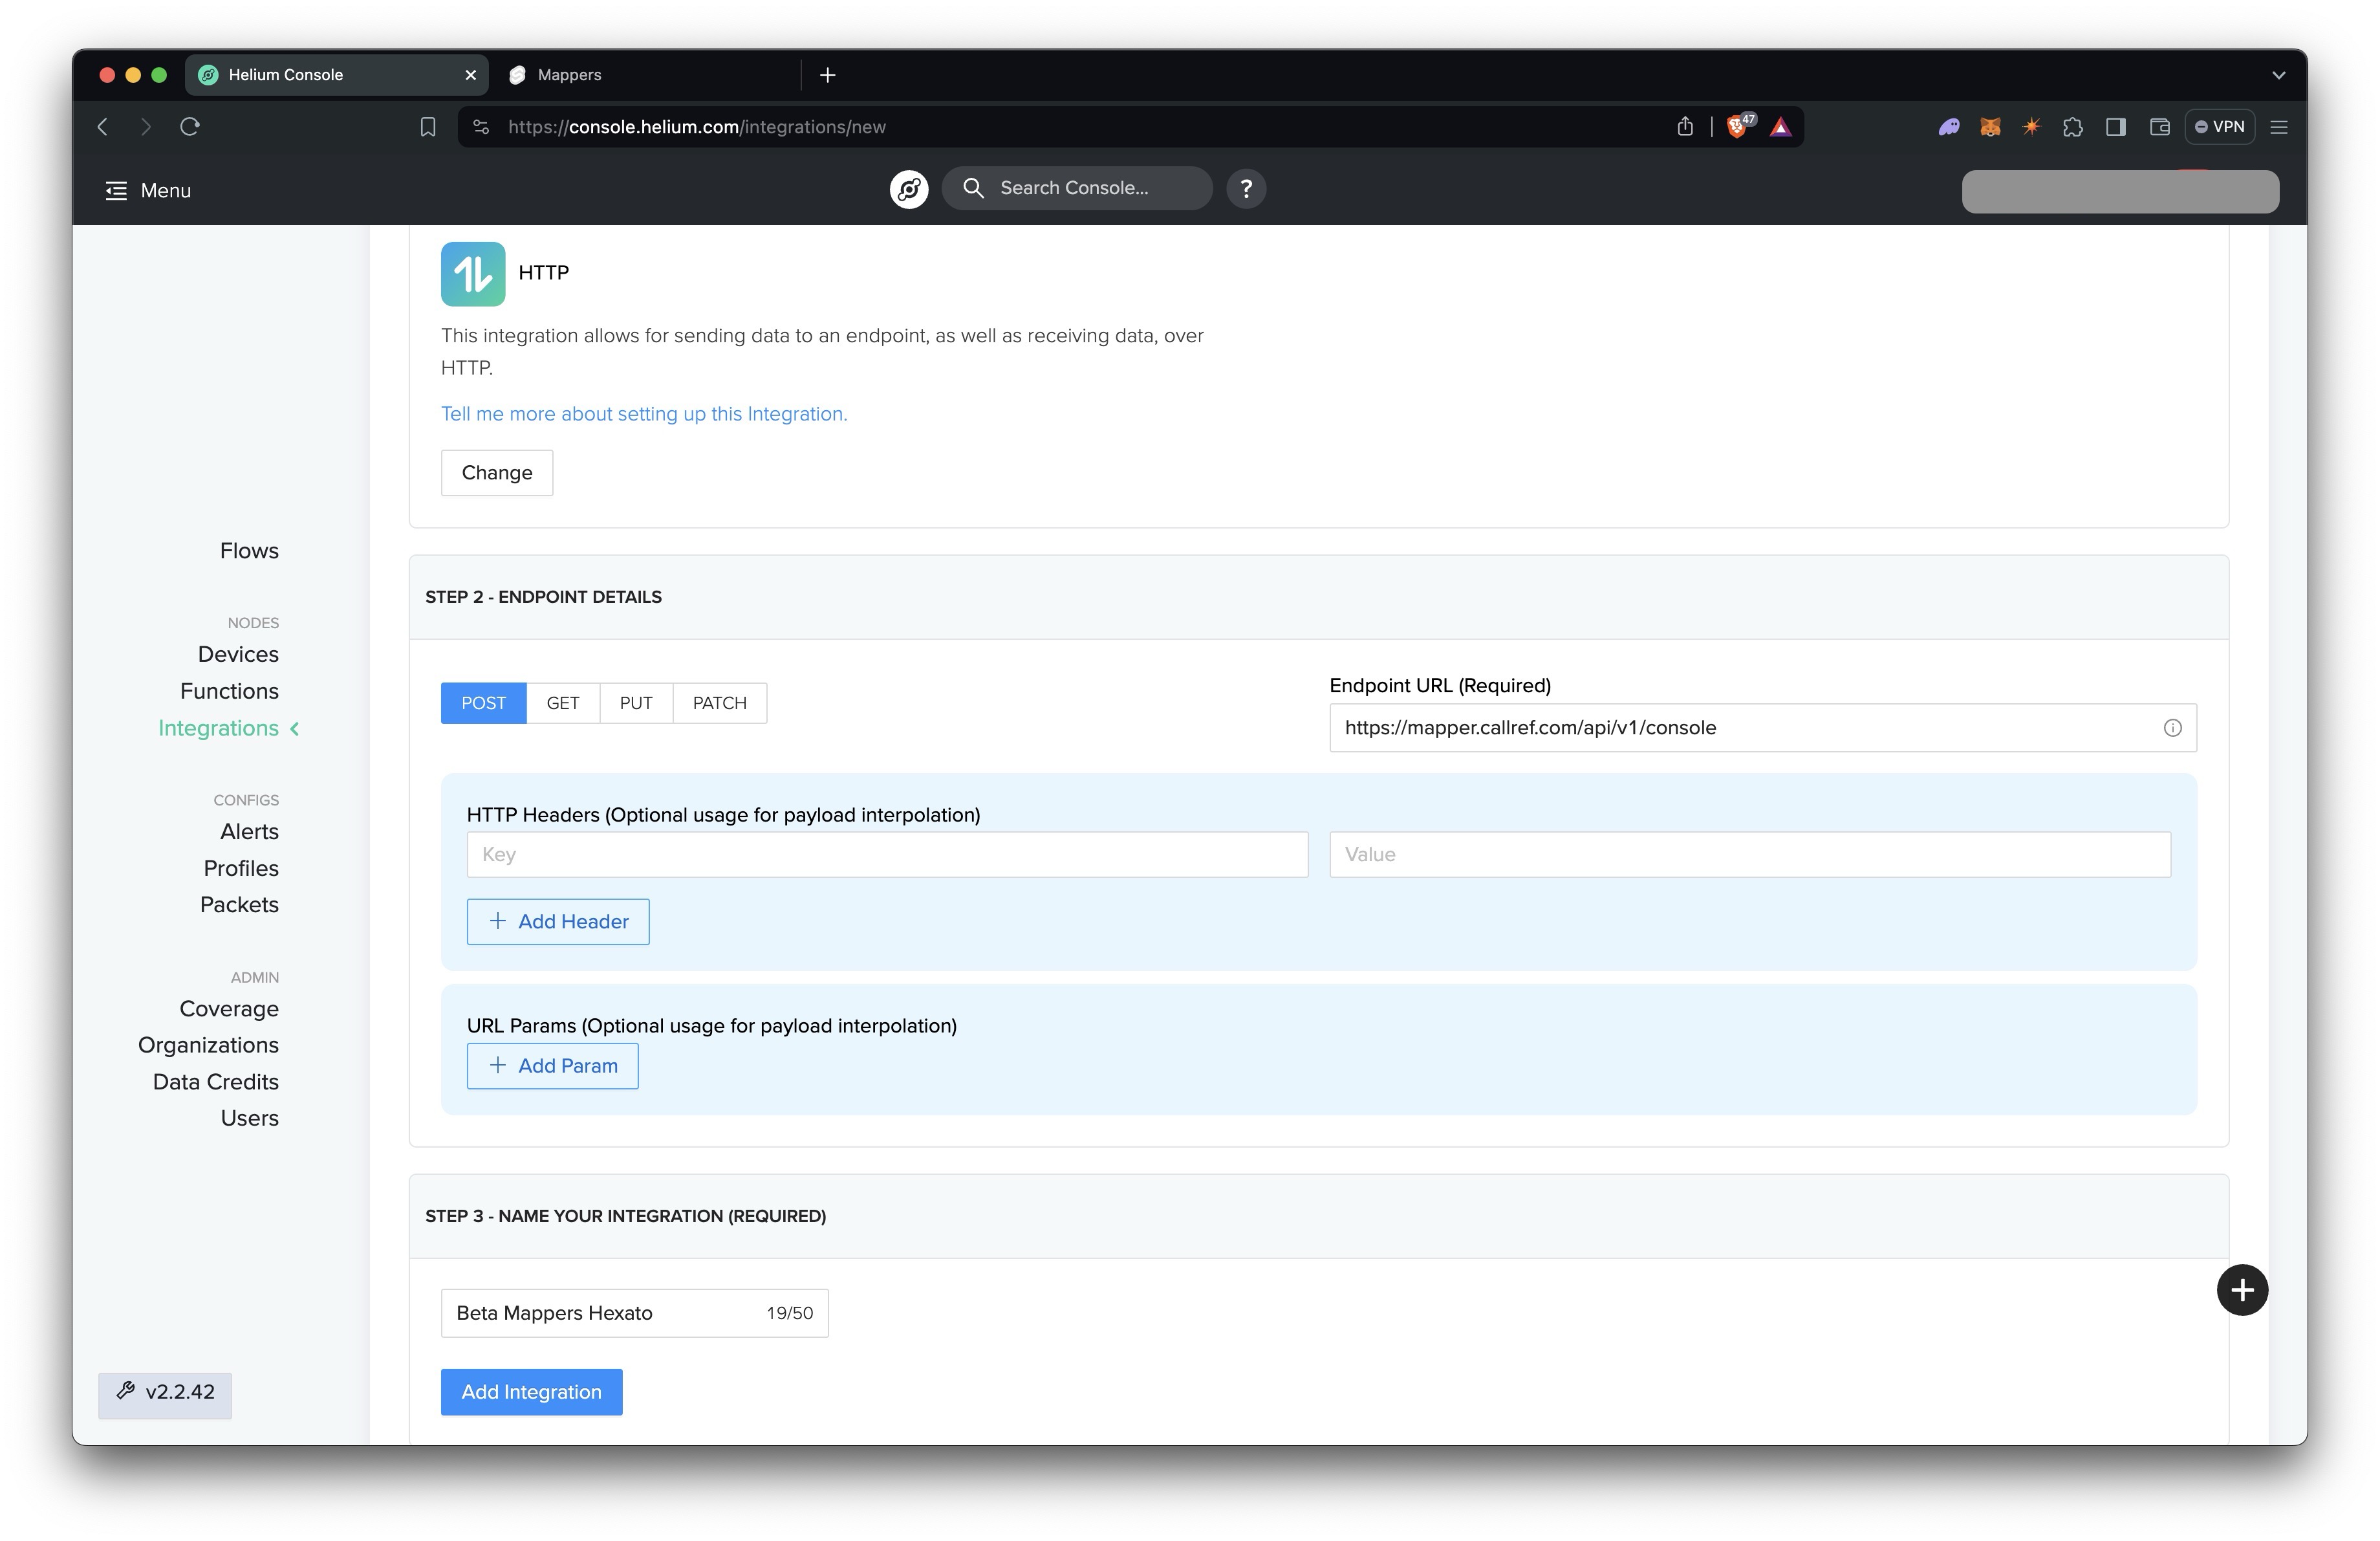Viewport: 2380px width, 1541px height.
Task: Select the GET method
Action: point(563,703)
